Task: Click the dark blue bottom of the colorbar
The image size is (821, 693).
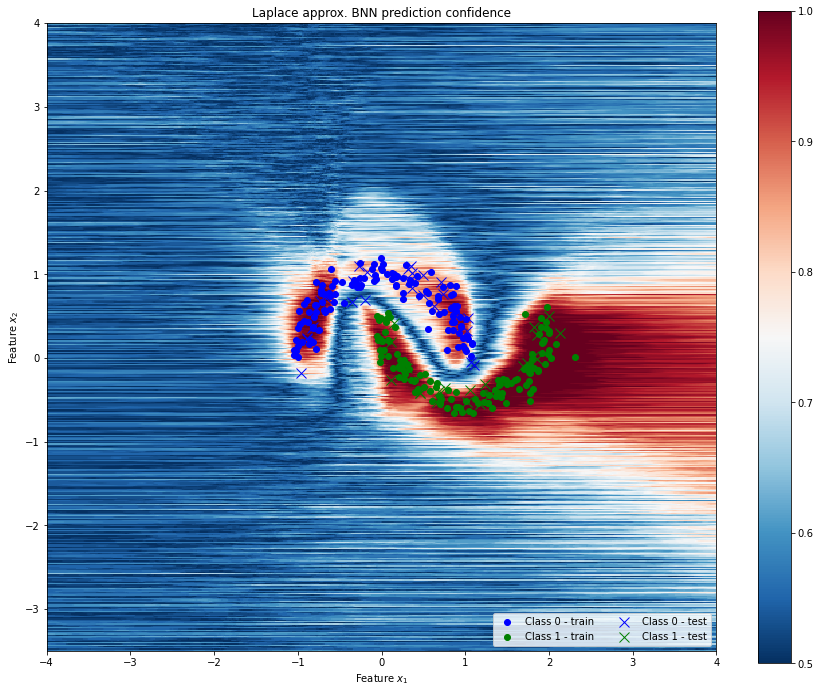Action: (775, 654)
